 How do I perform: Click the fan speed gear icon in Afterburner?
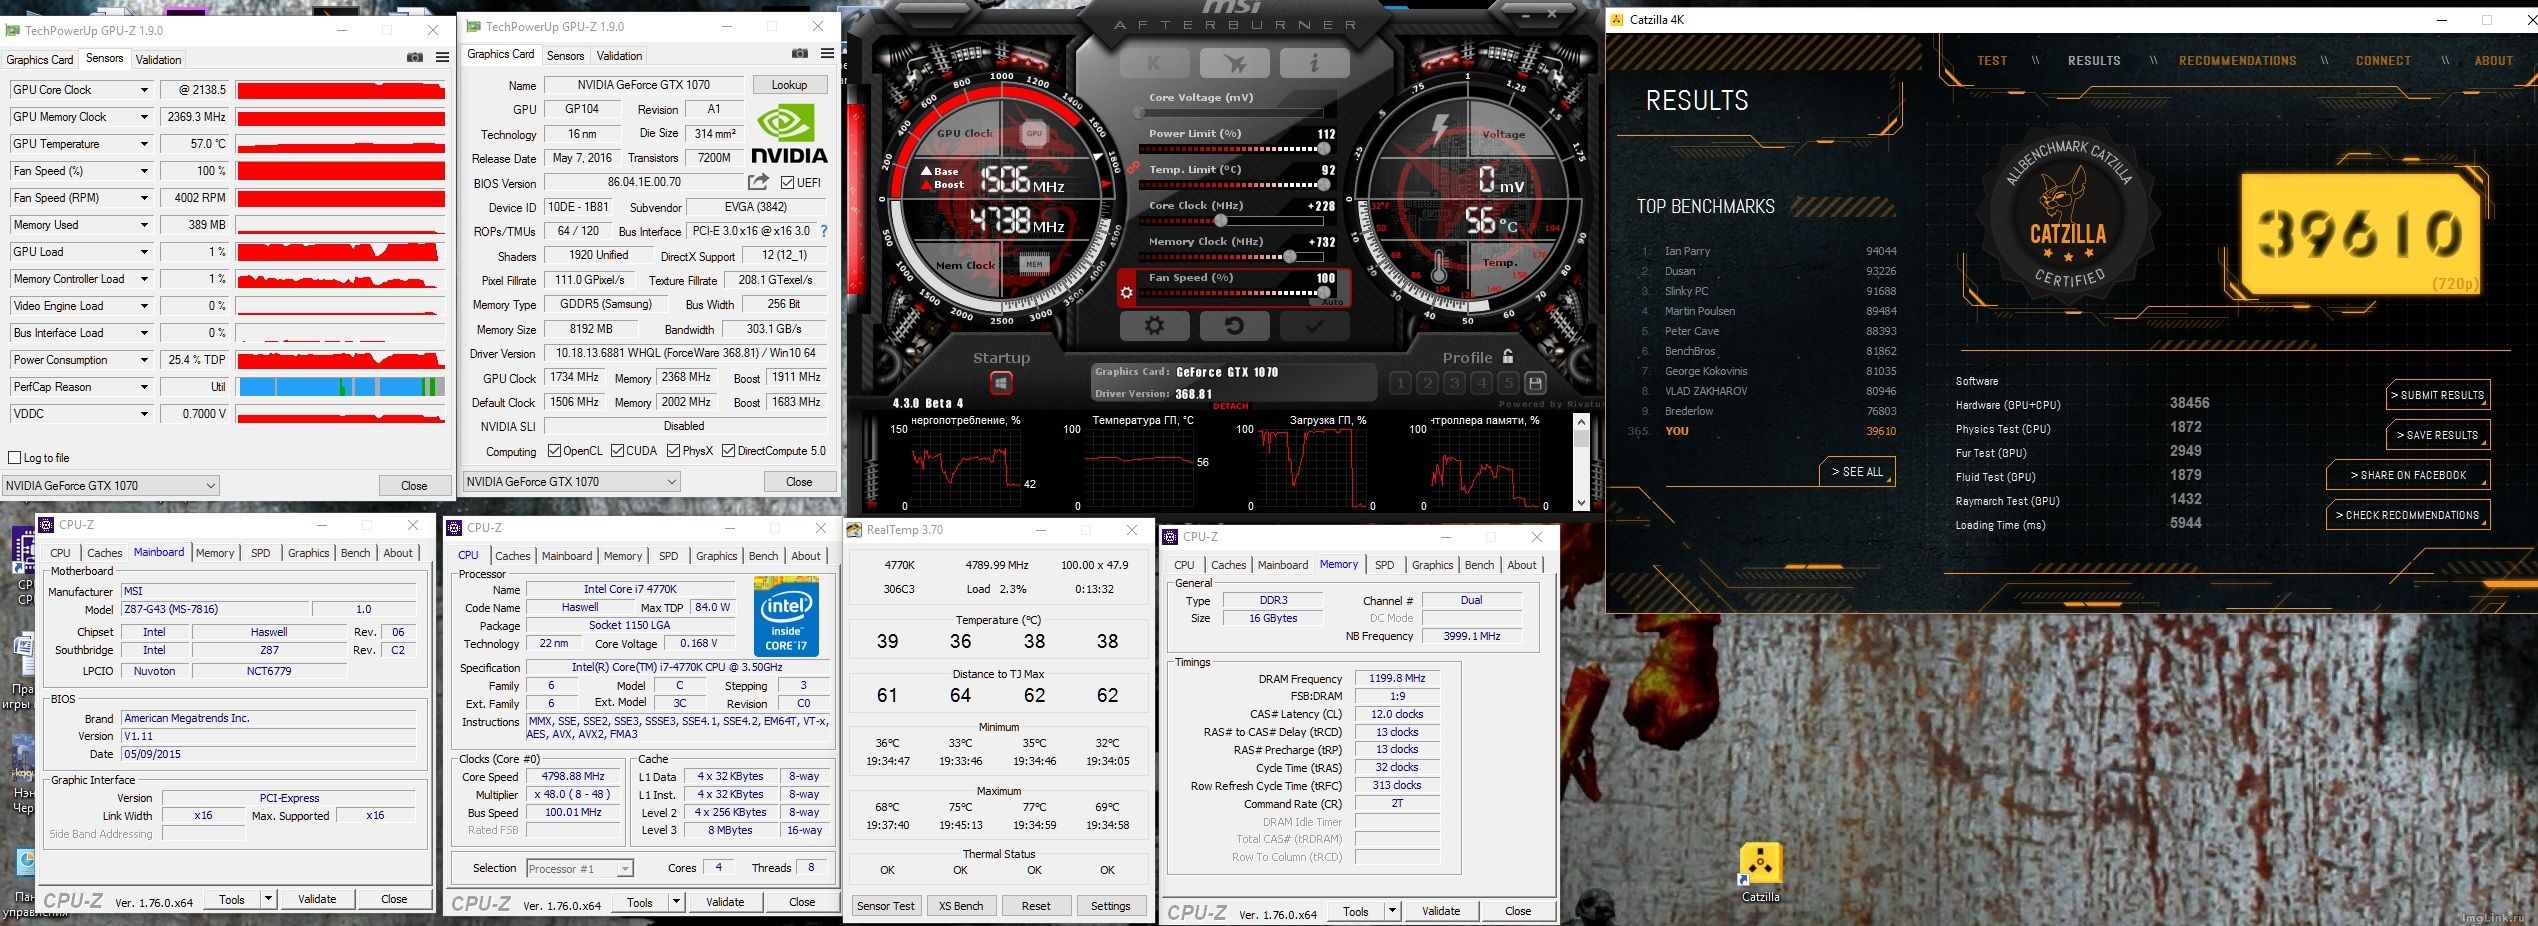click(1126, 293)
